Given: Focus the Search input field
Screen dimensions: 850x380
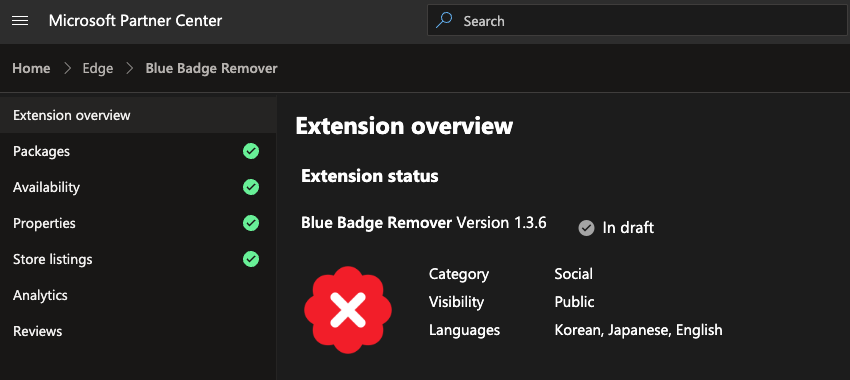Looking at the screenshot, I should (637, 21).
